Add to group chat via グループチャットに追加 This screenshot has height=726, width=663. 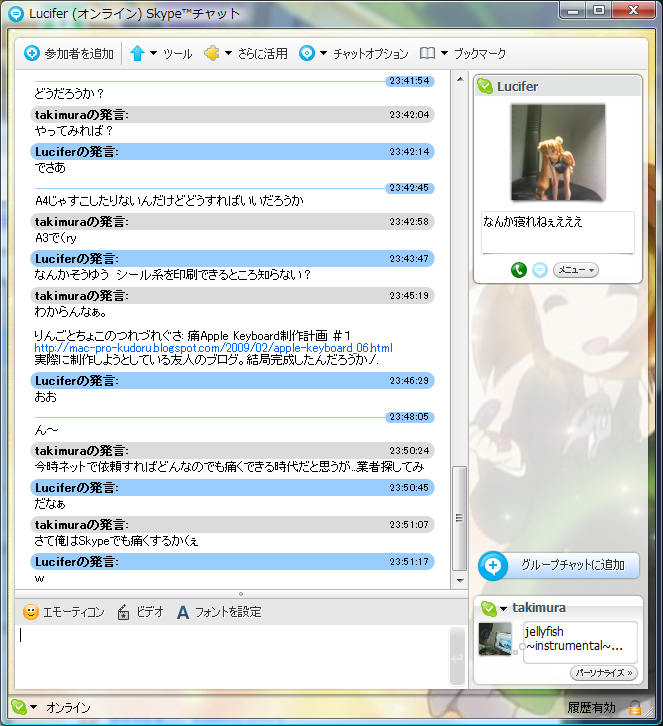click(x=559, y=565)
